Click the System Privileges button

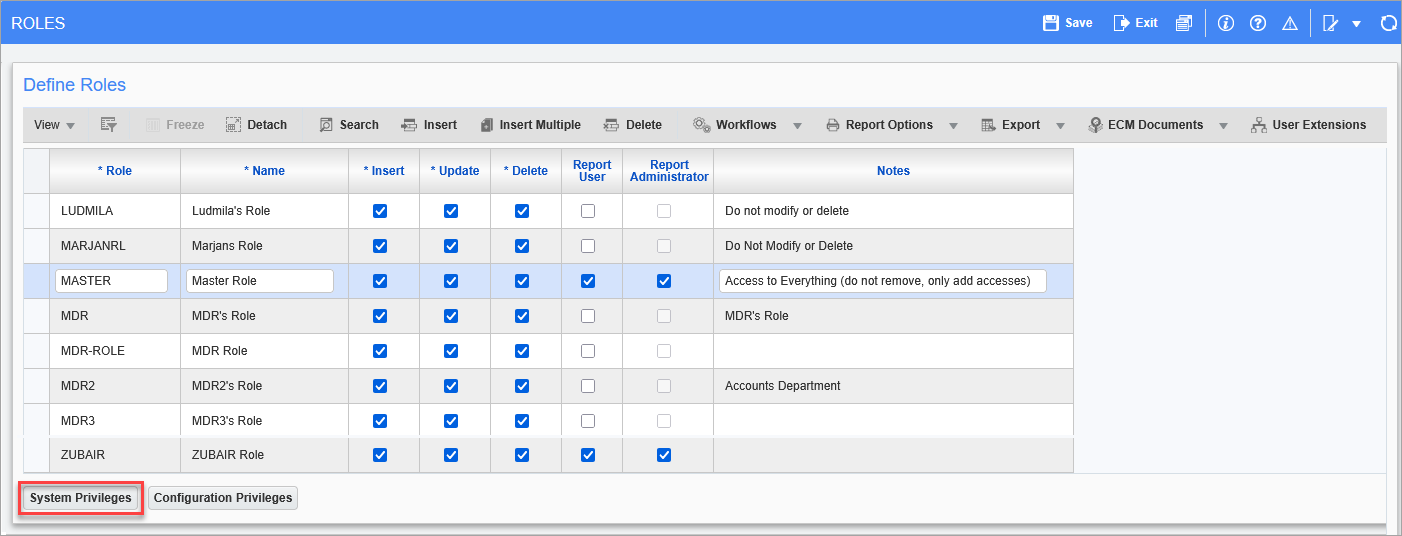(x=81, y=498)
